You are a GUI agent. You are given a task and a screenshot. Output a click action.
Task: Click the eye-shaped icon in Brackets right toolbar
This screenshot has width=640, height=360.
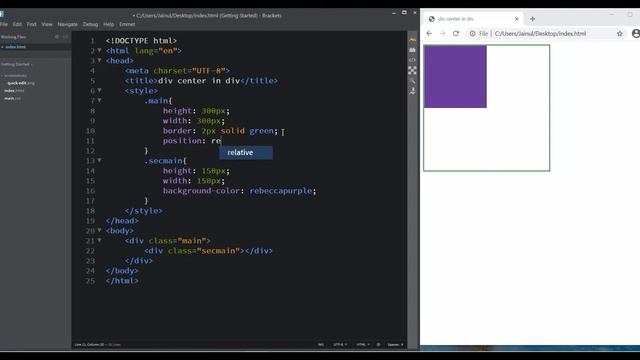[412, 60]
